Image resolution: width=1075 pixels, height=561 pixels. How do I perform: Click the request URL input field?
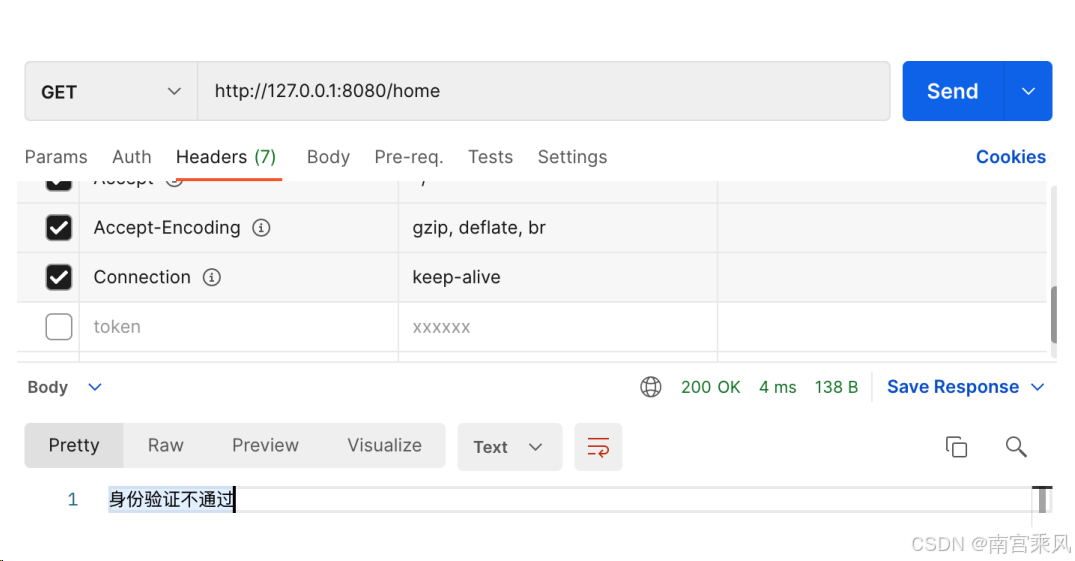click(x=543, y=91)
